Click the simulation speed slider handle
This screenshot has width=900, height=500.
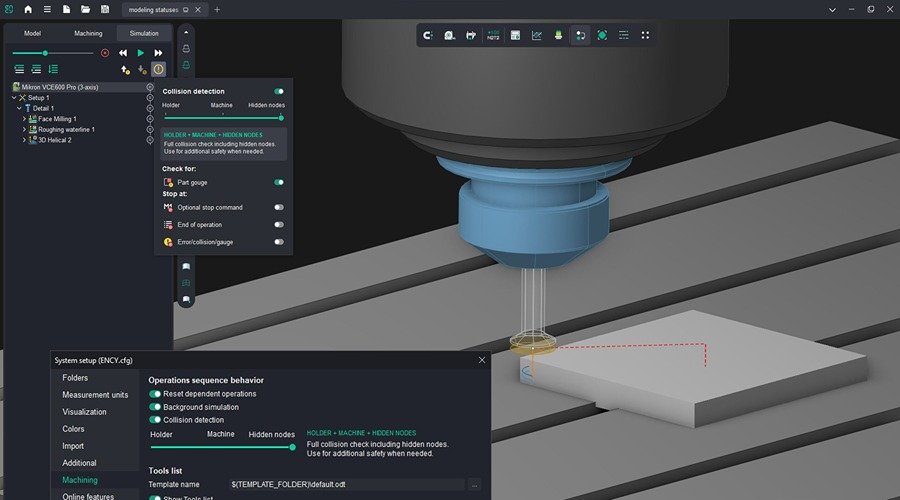coord(45,53)
